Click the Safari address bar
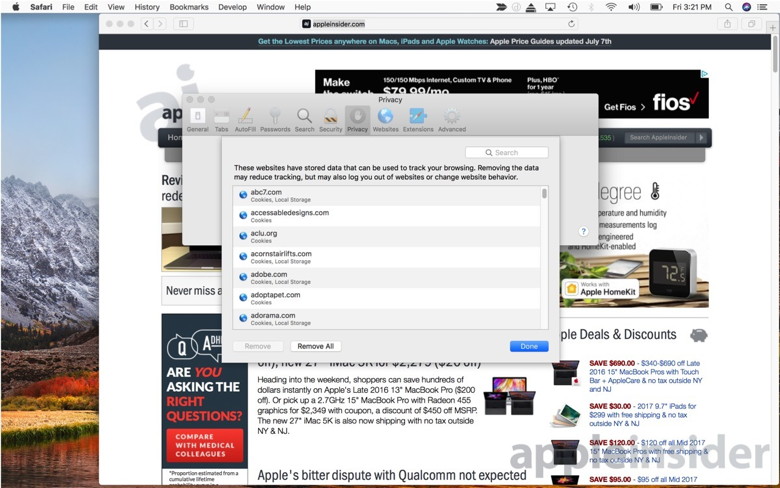 (x=440, y=23)
